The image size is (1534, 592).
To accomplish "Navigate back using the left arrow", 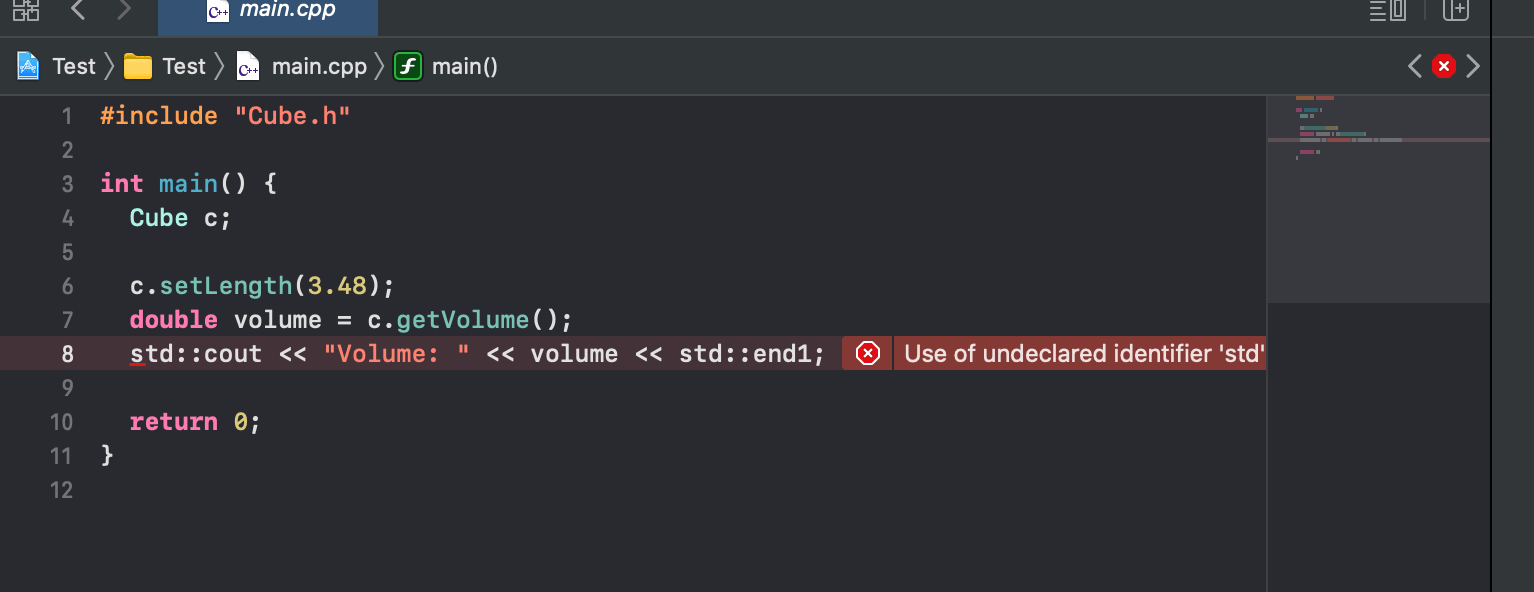I will 77,11.
